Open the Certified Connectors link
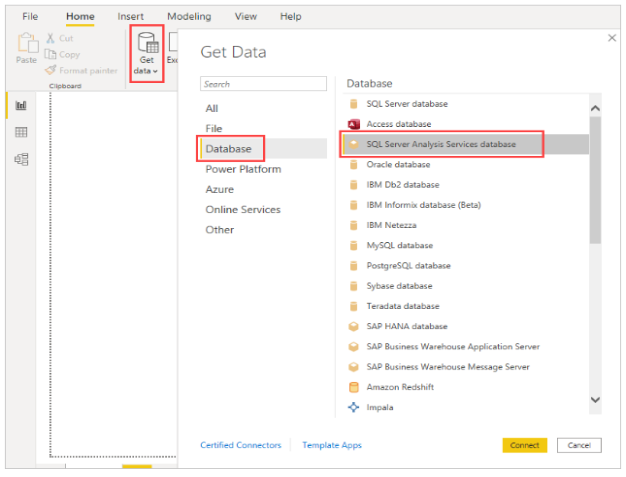This screenshot has width=626, height=477. 241,445
